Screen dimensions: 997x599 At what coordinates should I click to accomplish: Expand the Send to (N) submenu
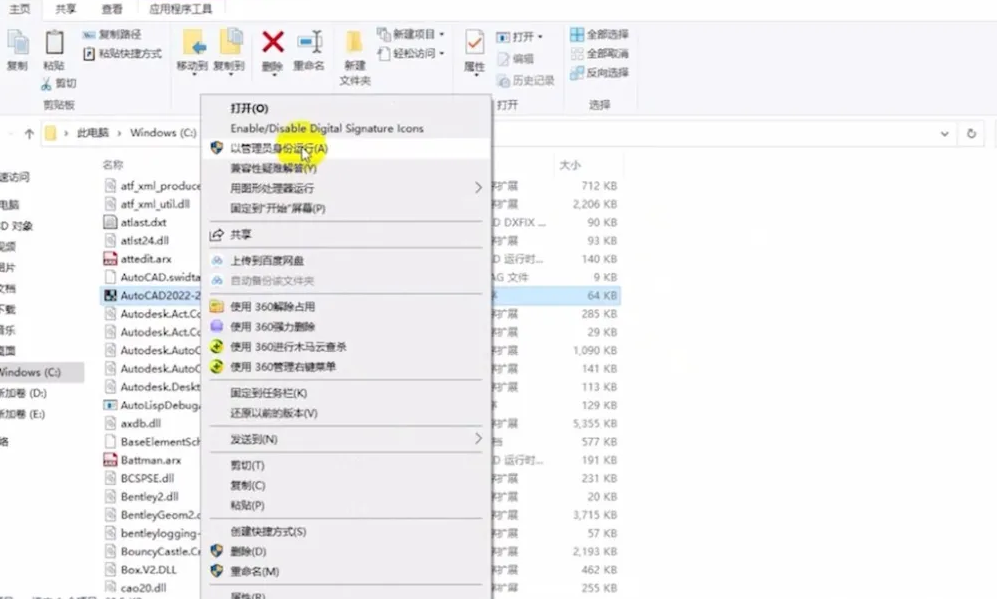[347, 439]
